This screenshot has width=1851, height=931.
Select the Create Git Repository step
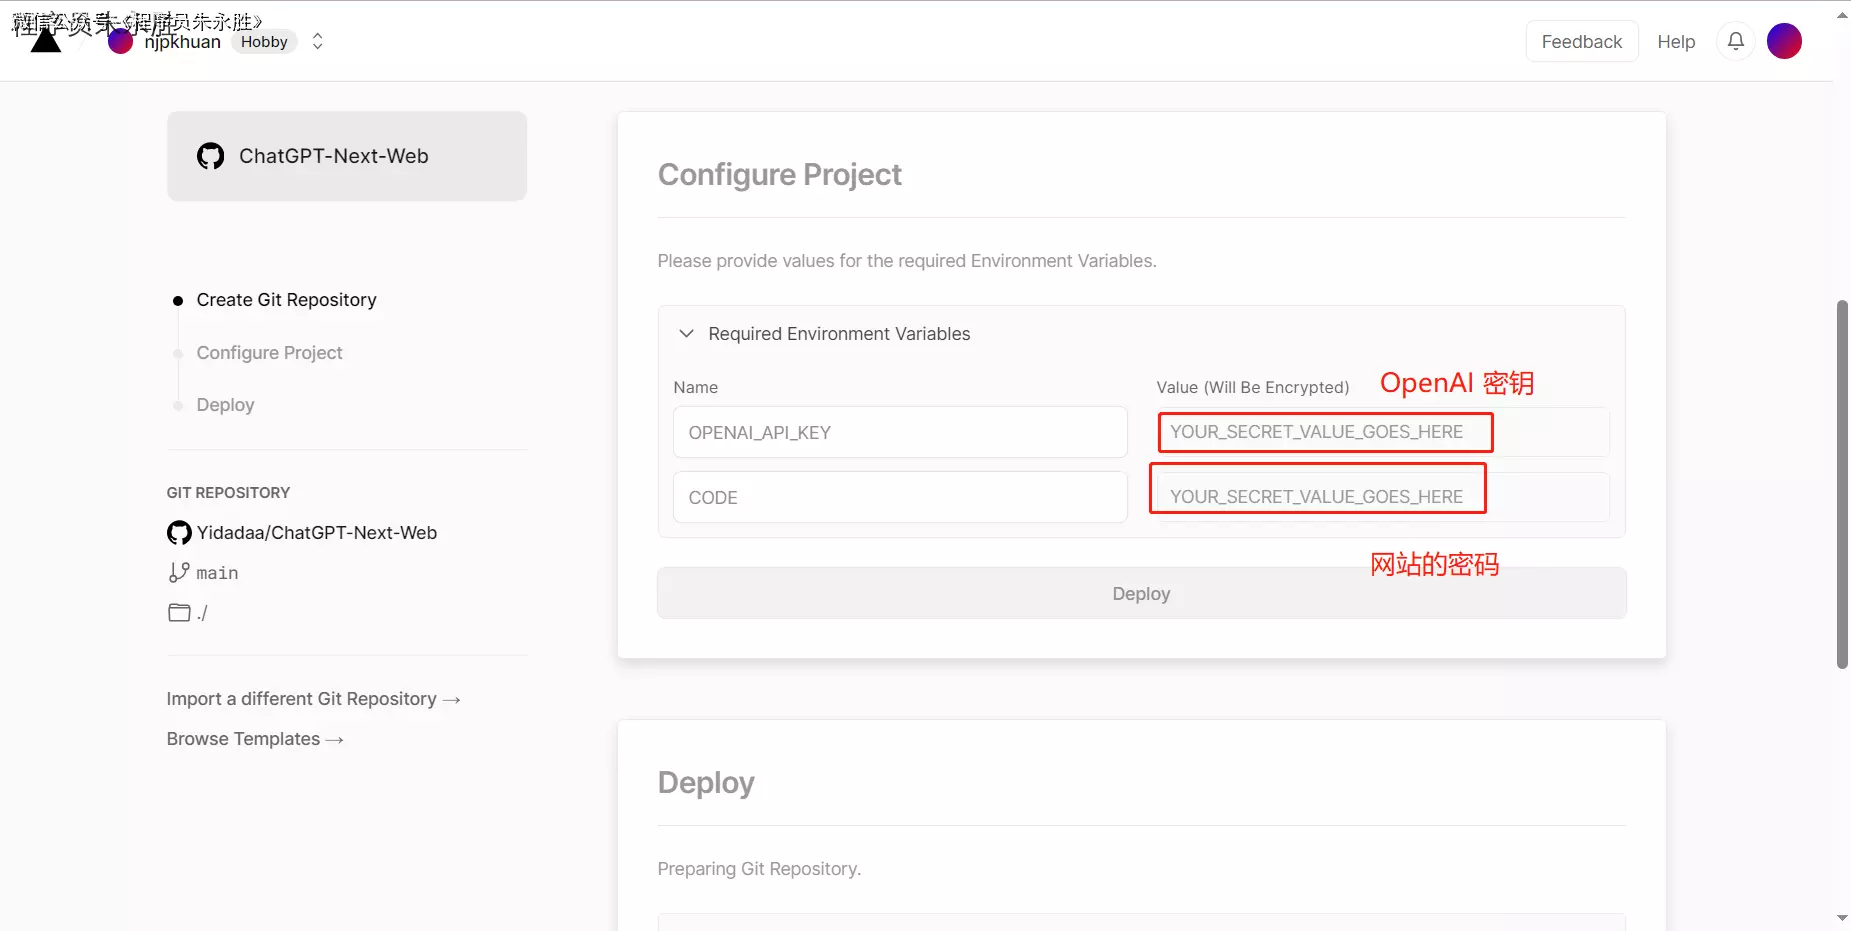pos(286,300)
